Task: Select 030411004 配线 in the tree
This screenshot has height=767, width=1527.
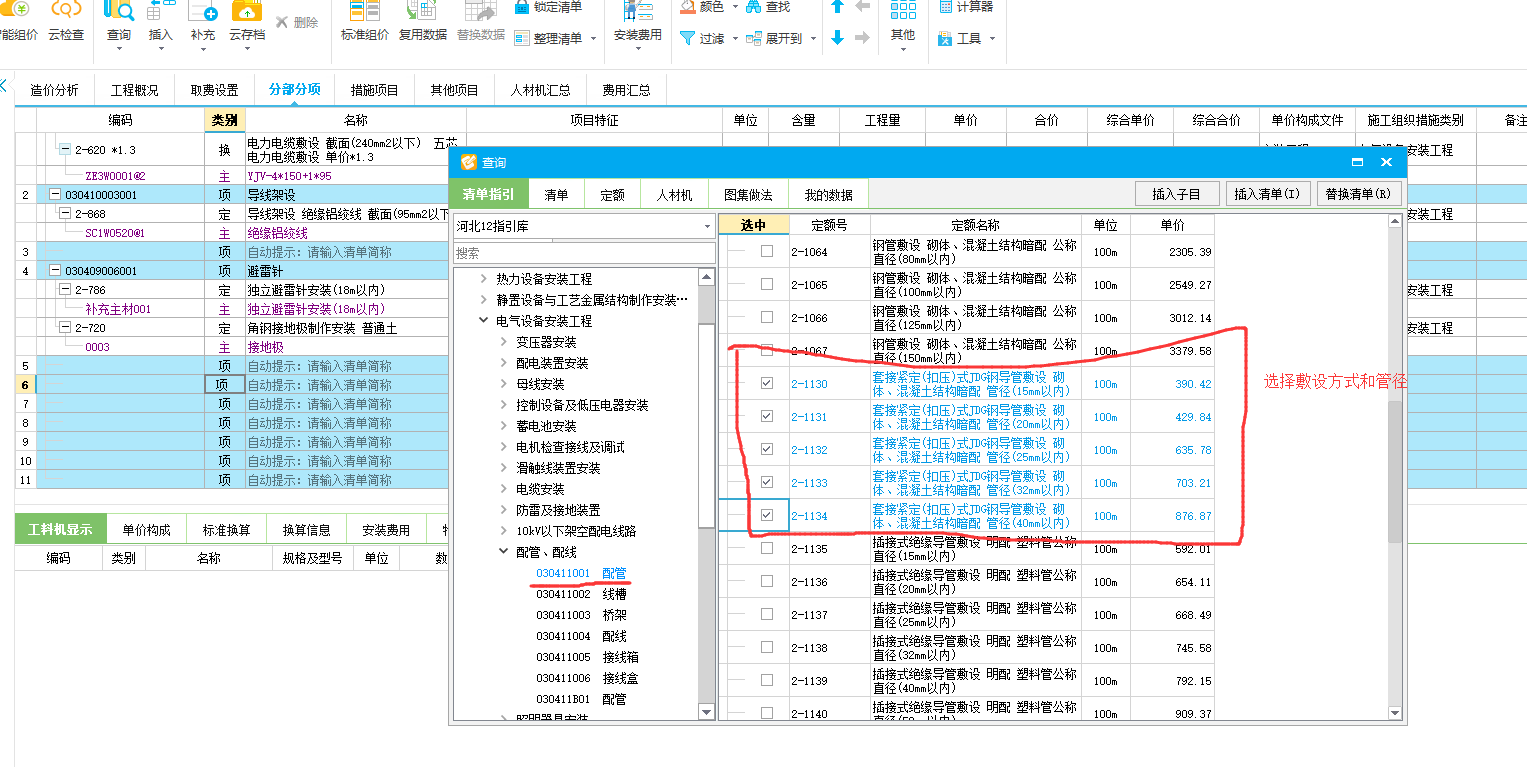Action: (582, 636)
